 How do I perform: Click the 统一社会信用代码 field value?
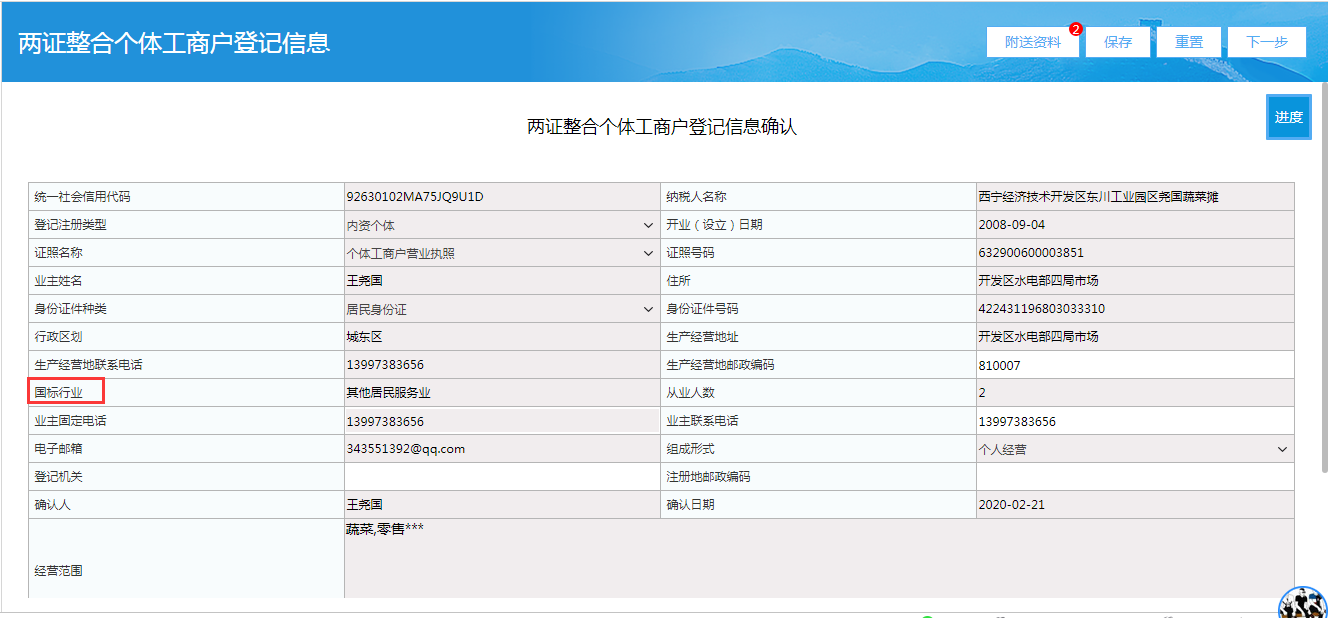point(500,196)
